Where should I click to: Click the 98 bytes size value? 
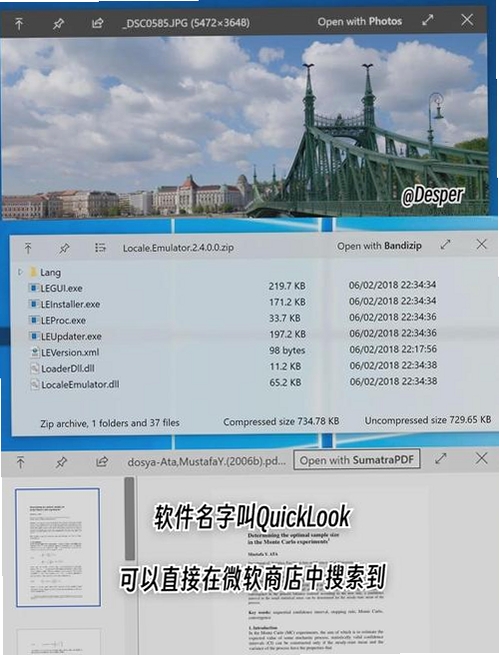point(287,350)
